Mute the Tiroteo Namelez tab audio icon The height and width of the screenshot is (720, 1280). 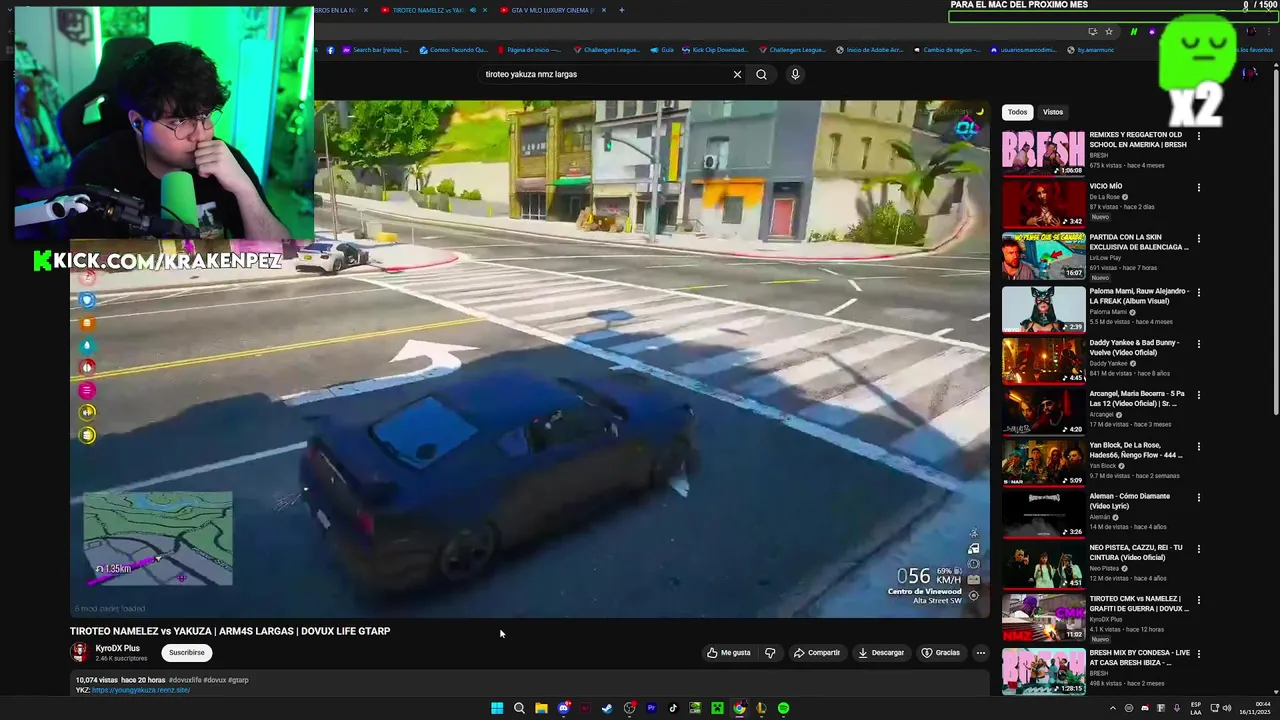473,10
